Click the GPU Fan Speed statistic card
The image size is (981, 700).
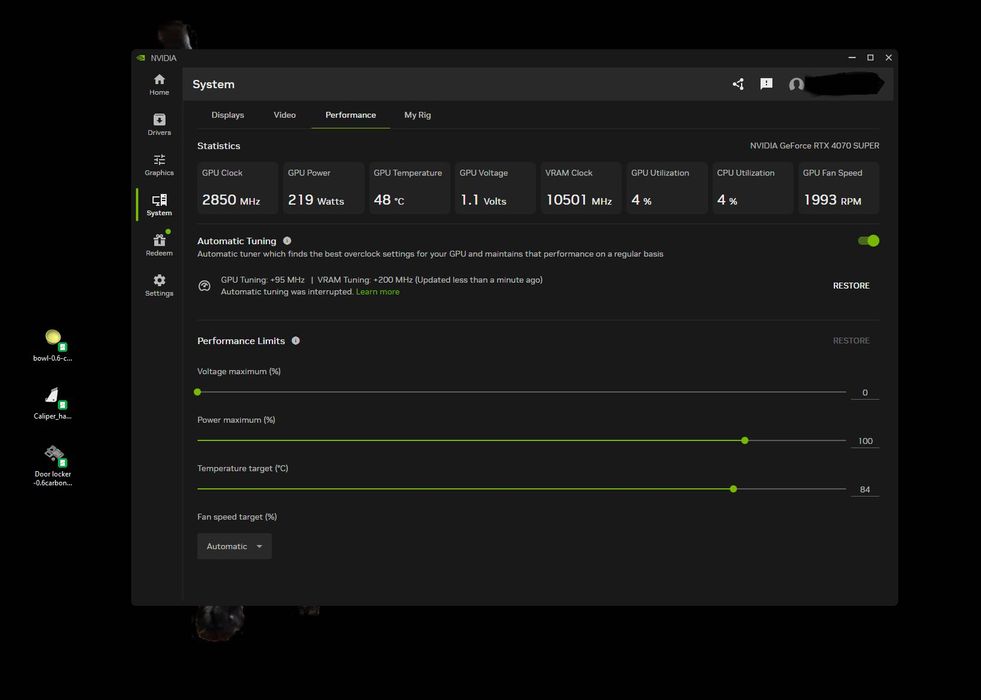coord(838,188)
